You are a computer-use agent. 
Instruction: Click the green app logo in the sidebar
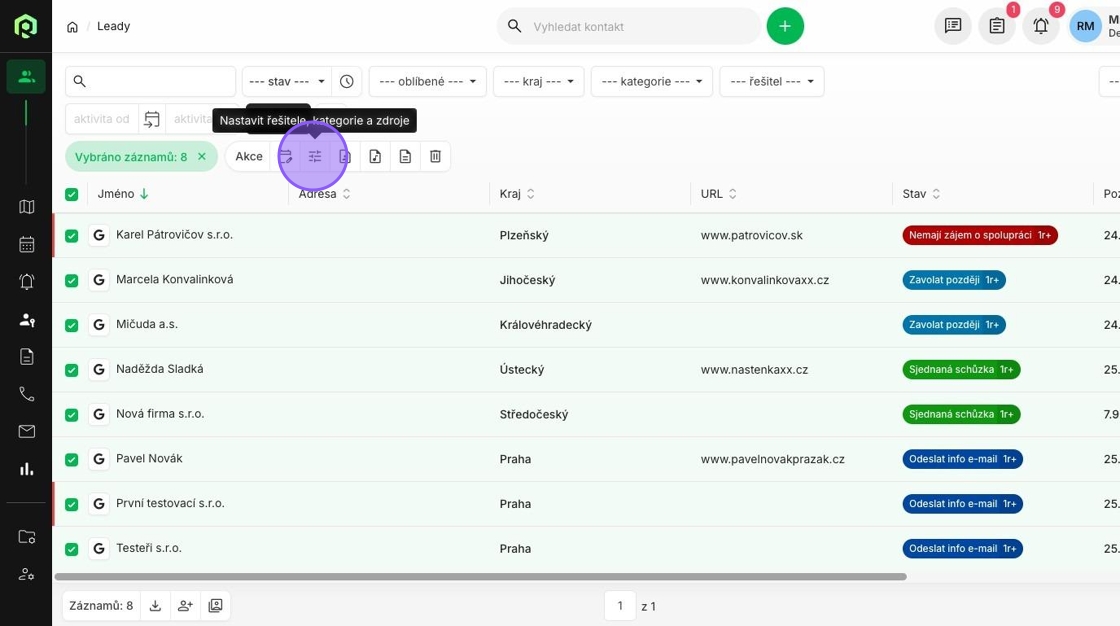point(26,26)
